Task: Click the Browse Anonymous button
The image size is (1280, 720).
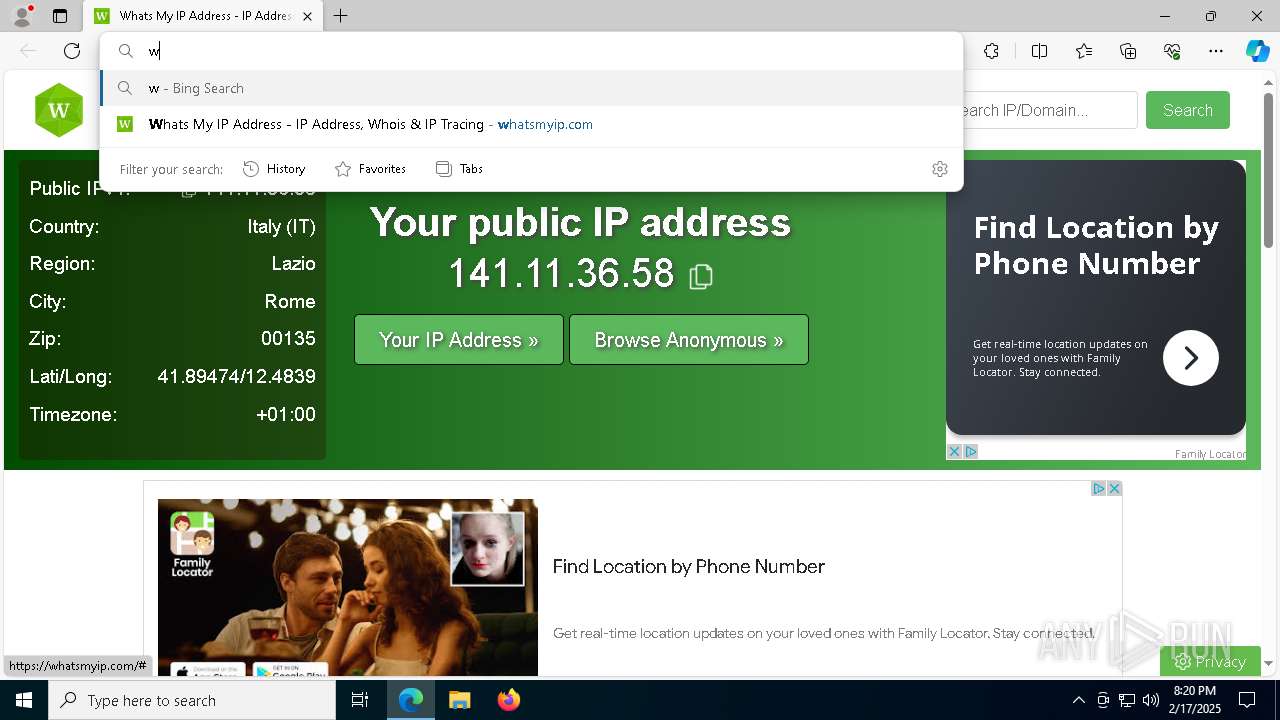Action: click(689, 340)
